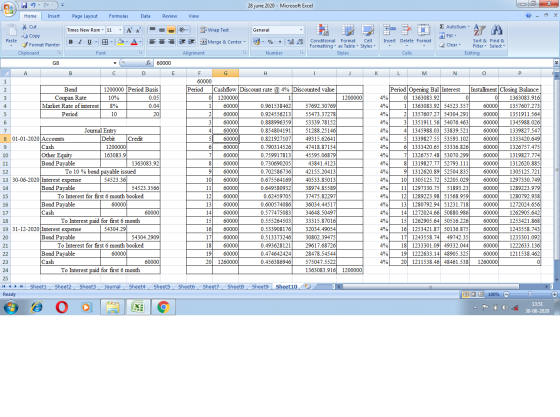
Task: Open the font color dropdown arrow
Action: click(140, 42)
